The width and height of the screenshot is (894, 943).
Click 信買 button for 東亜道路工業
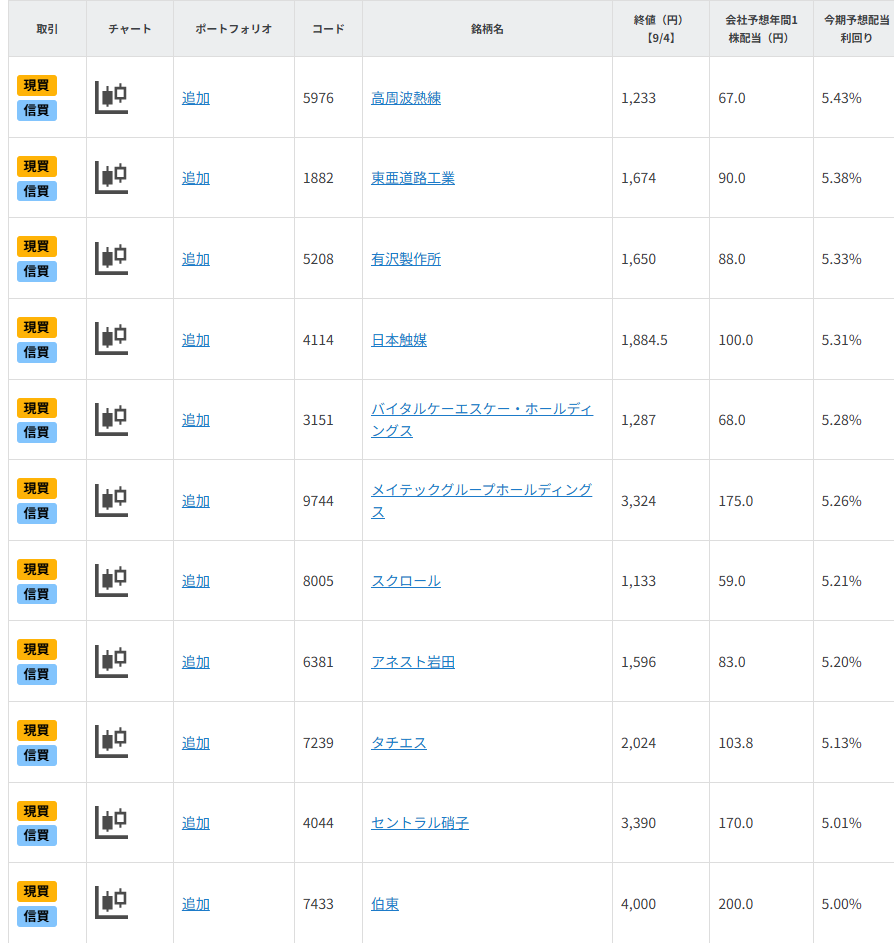coord(37,191)
